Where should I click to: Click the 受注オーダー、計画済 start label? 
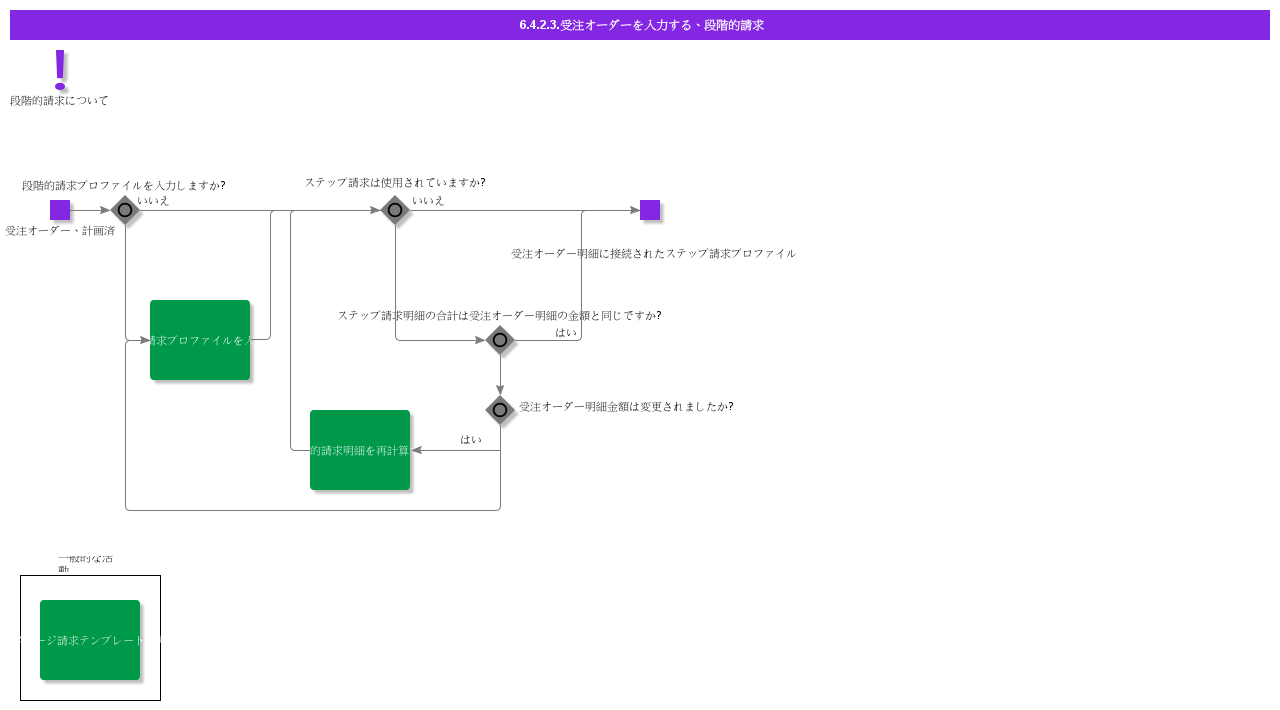point(60,231)
